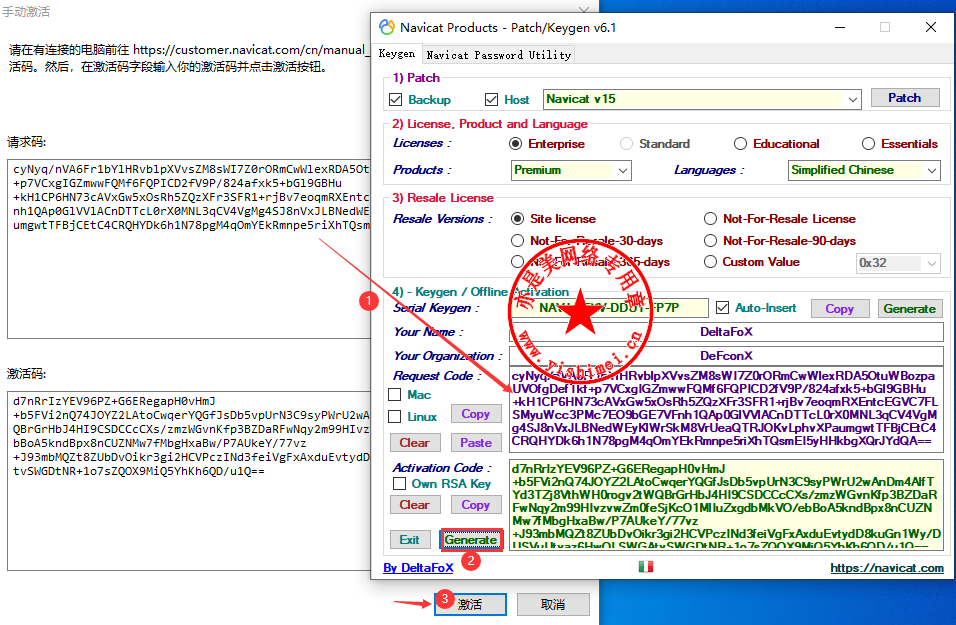Click inside the Request Code text box
The width and height of the screenshot is (956, 625).
coord(726,409)
